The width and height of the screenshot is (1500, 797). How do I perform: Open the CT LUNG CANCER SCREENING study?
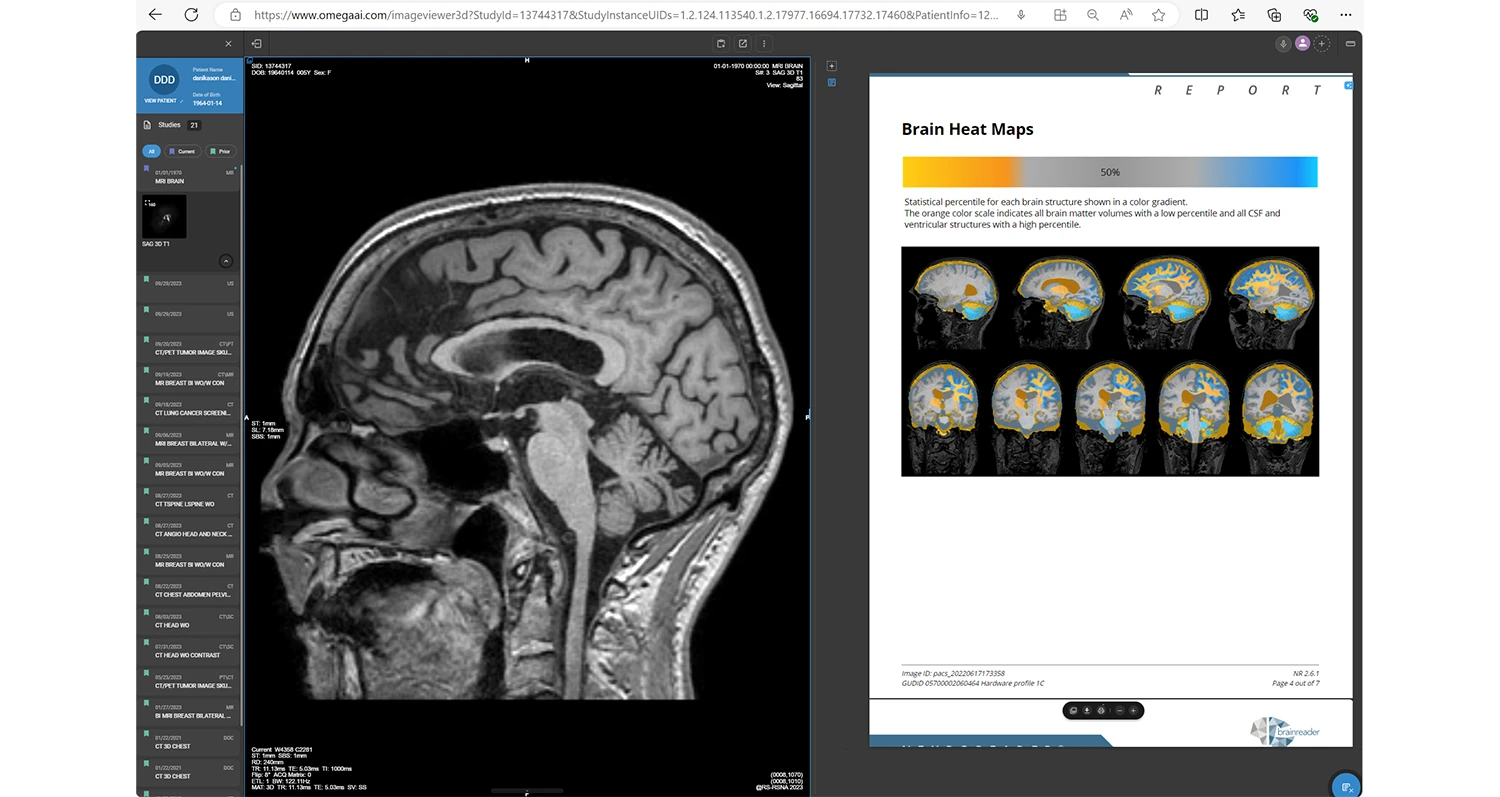(190, 409)
